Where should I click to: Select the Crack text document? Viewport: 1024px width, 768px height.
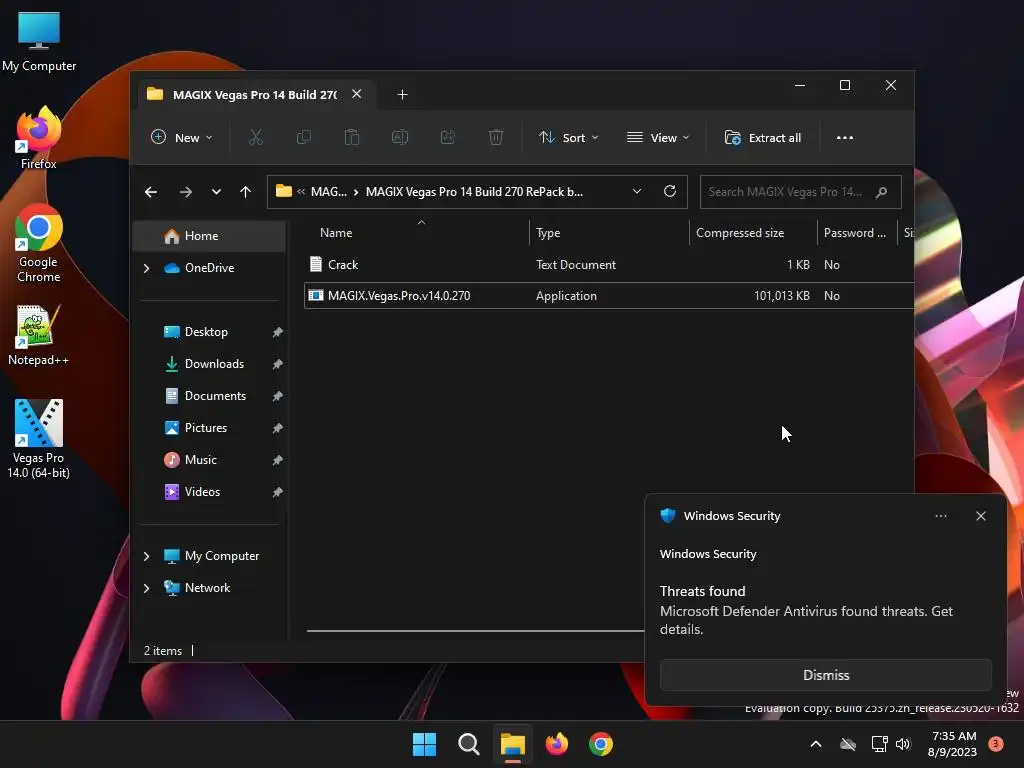click(x=609, y=264)
